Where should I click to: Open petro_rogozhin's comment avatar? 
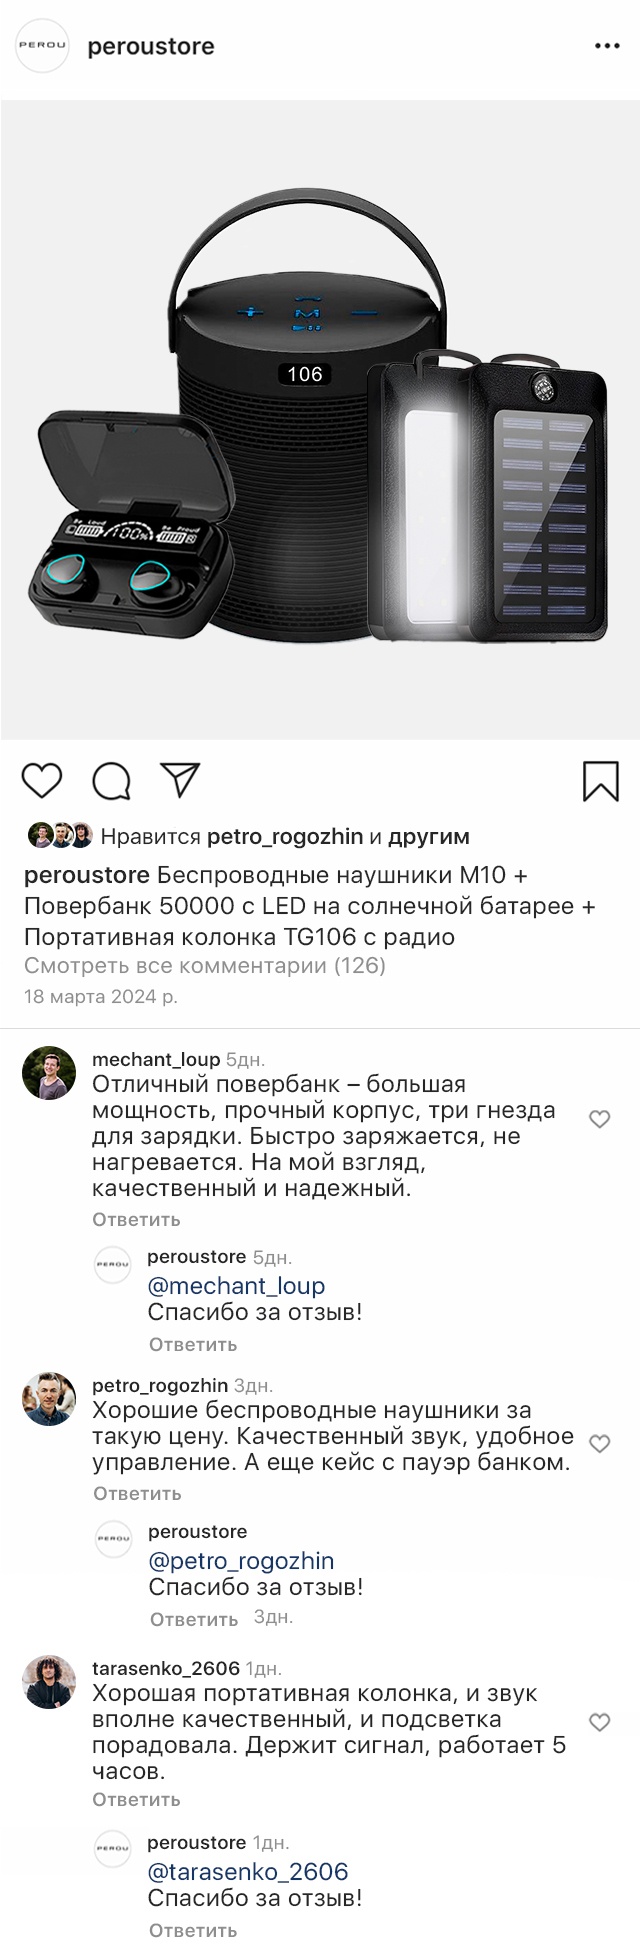[49, 1398]
